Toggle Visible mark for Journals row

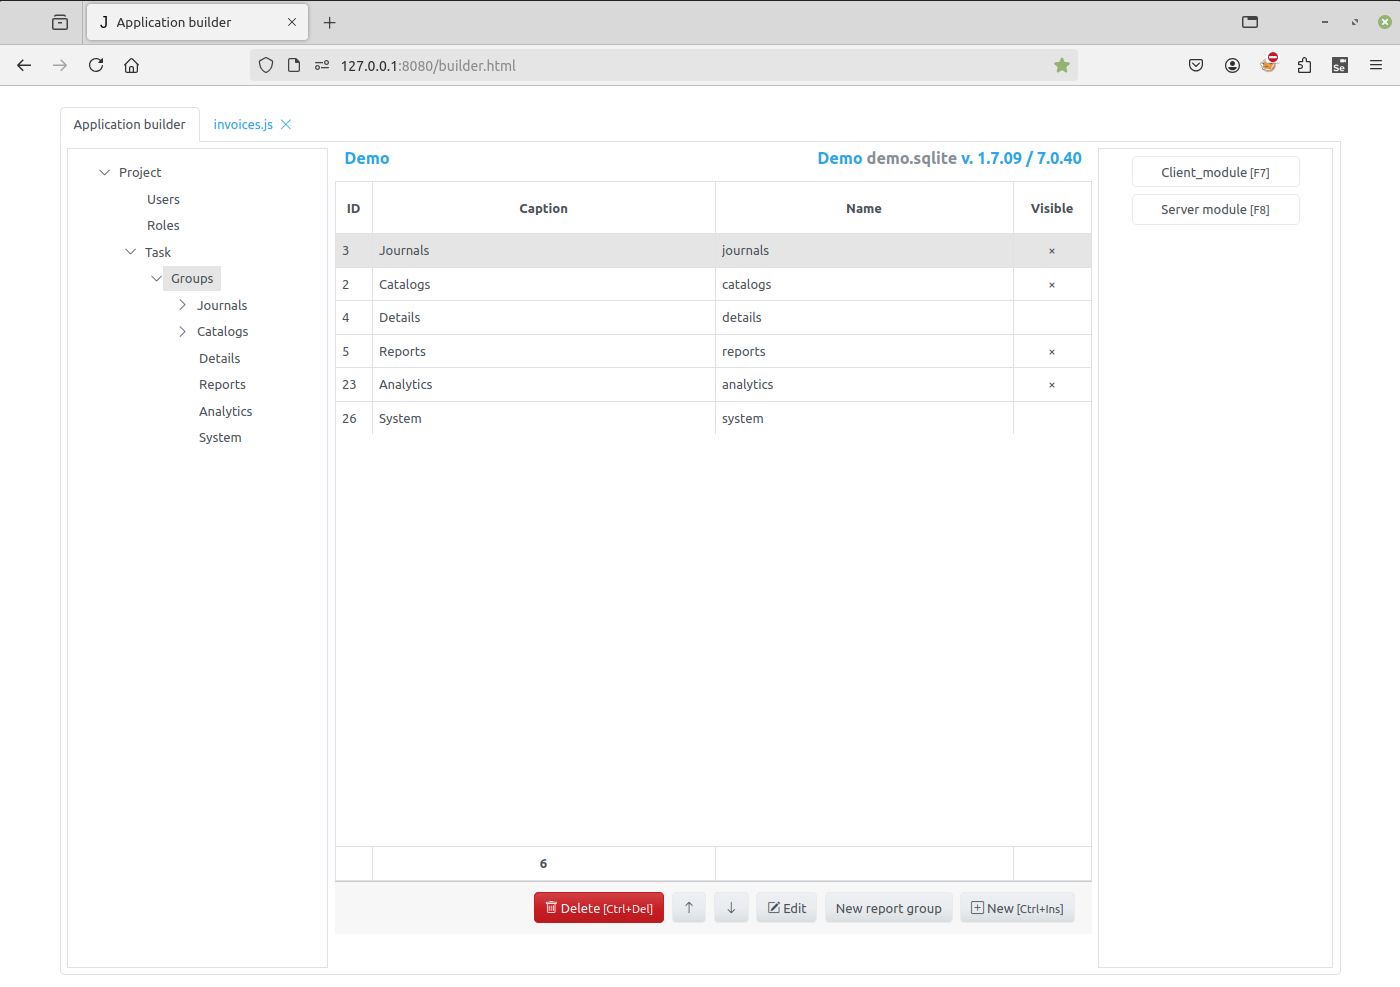pyautogui.click(x=1052, y=251)
